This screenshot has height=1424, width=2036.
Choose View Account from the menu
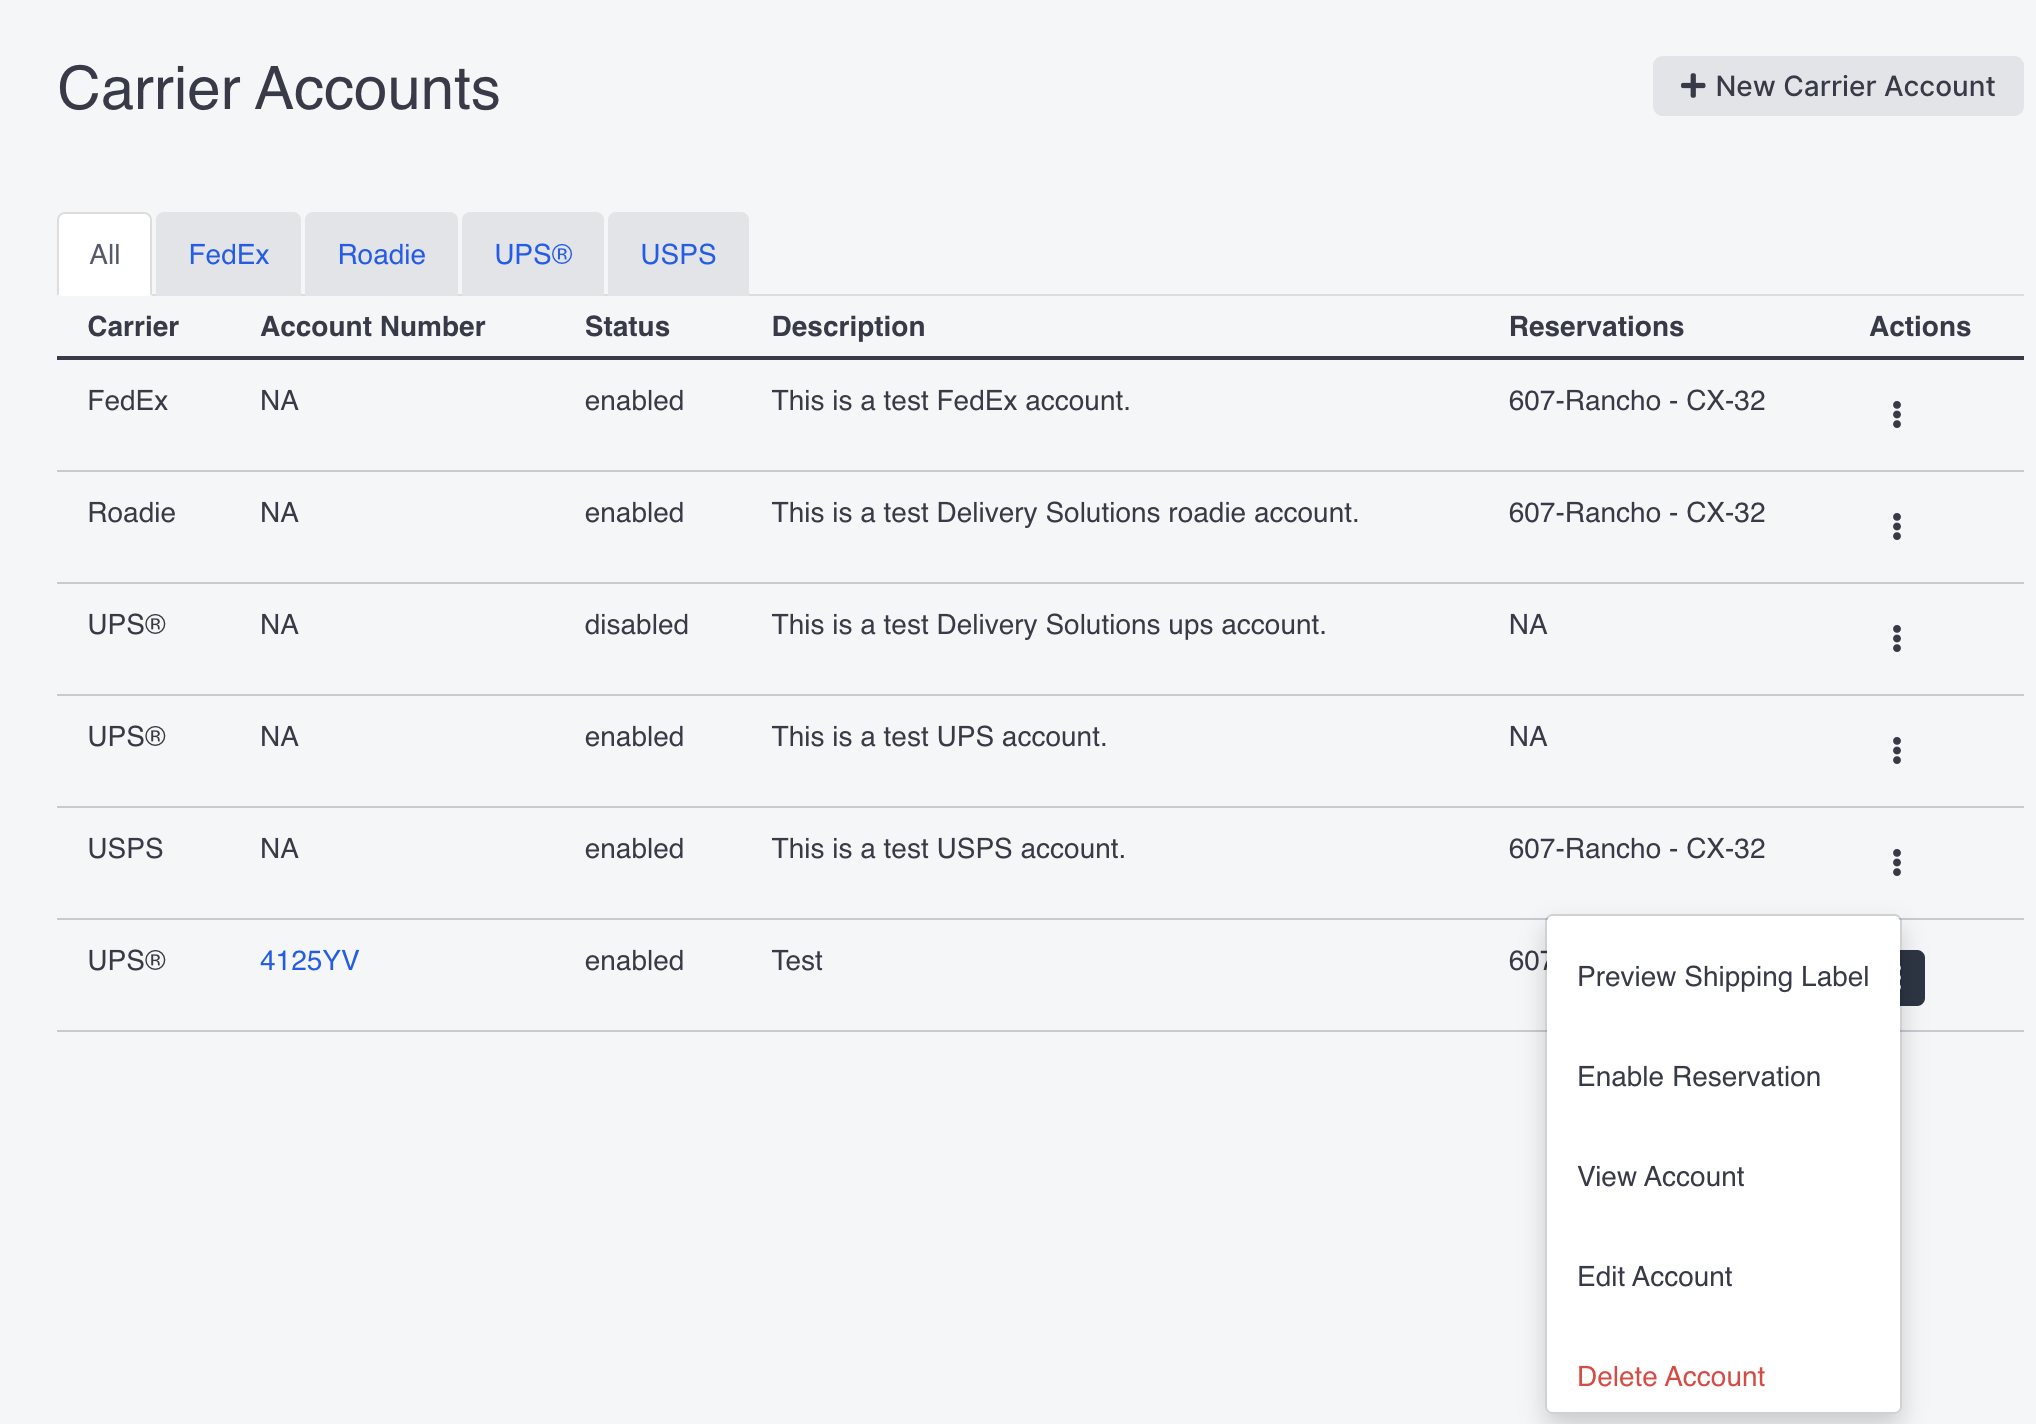coord(1660,1176)
